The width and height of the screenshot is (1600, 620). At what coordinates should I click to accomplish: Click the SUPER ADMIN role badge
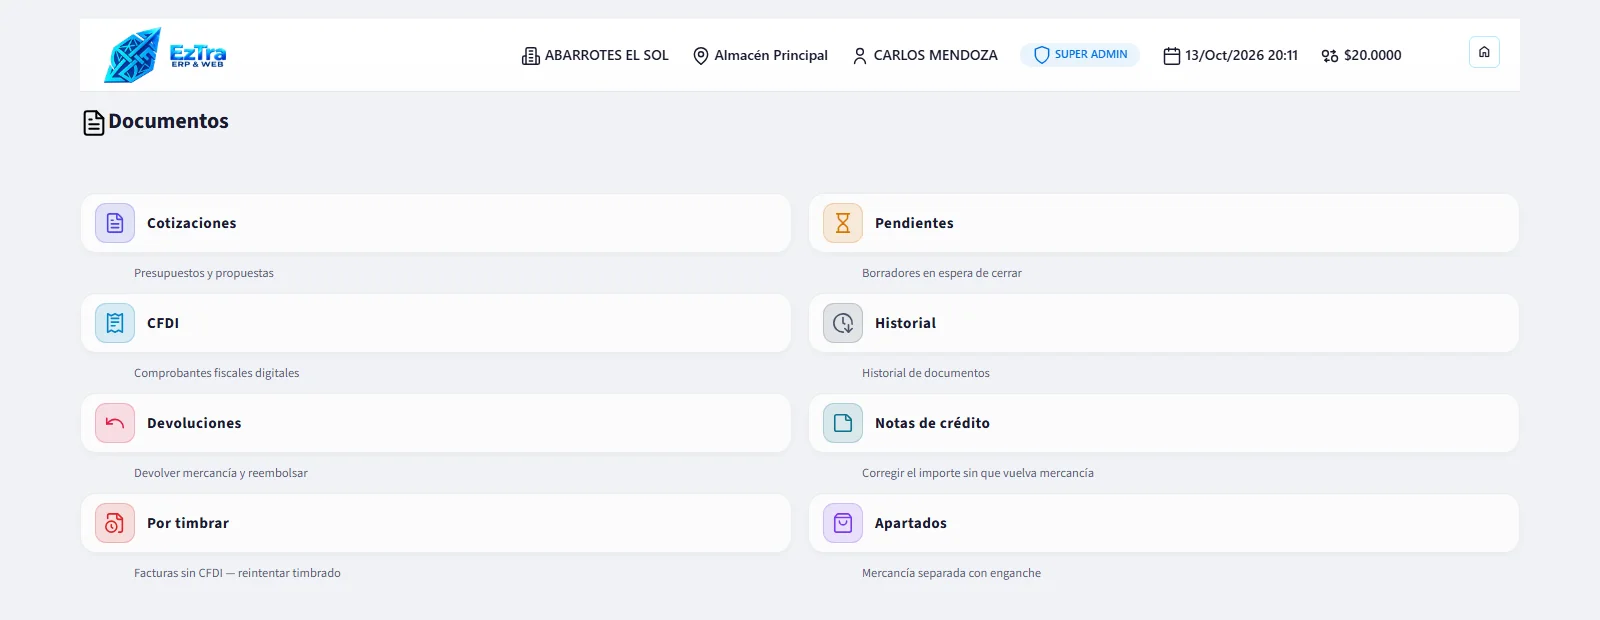(x=1080, y=55)
